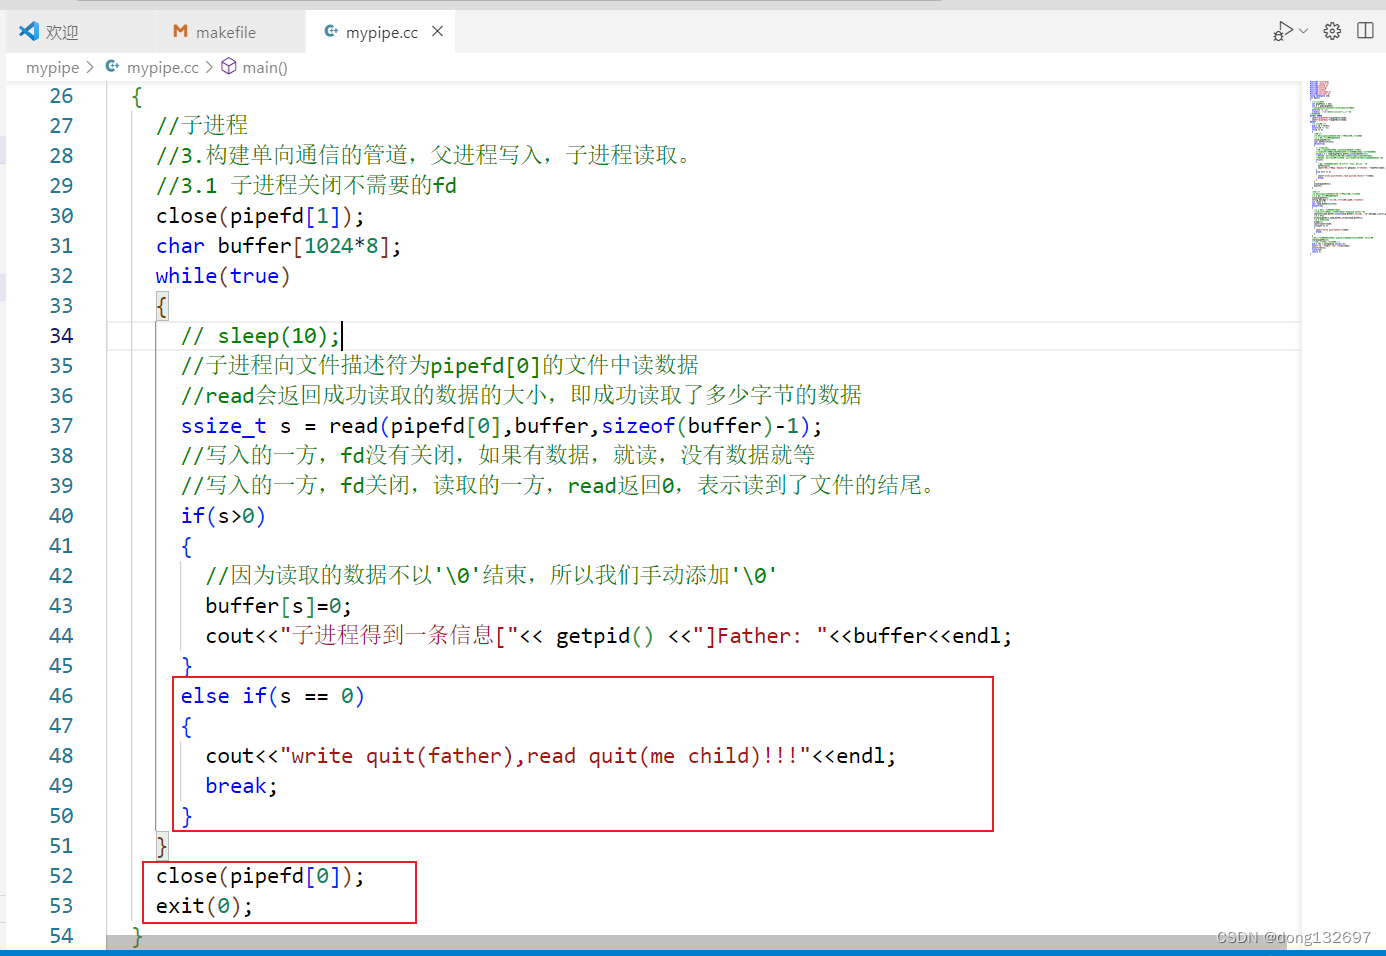
Task: Open the settings gear in editor toolbar
Action: coord(1332,31)
